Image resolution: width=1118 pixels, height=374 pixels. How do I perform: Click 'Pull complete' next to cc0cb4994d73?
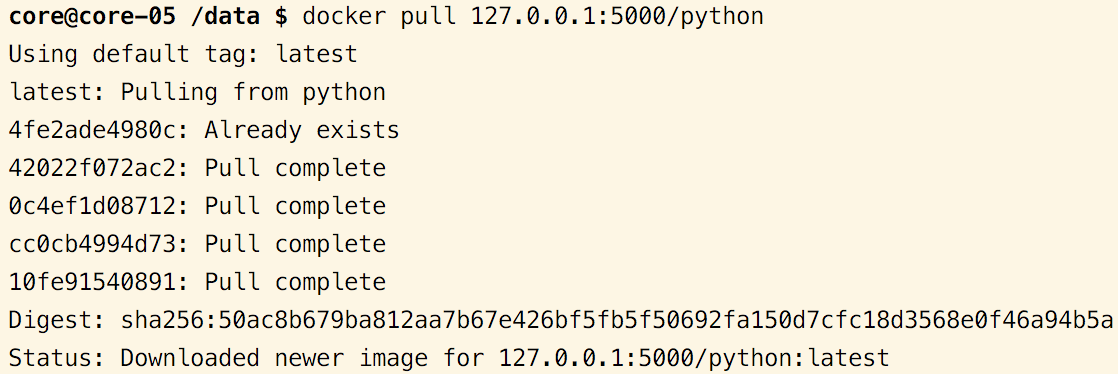pyautogui.click(x=295, y=245)
